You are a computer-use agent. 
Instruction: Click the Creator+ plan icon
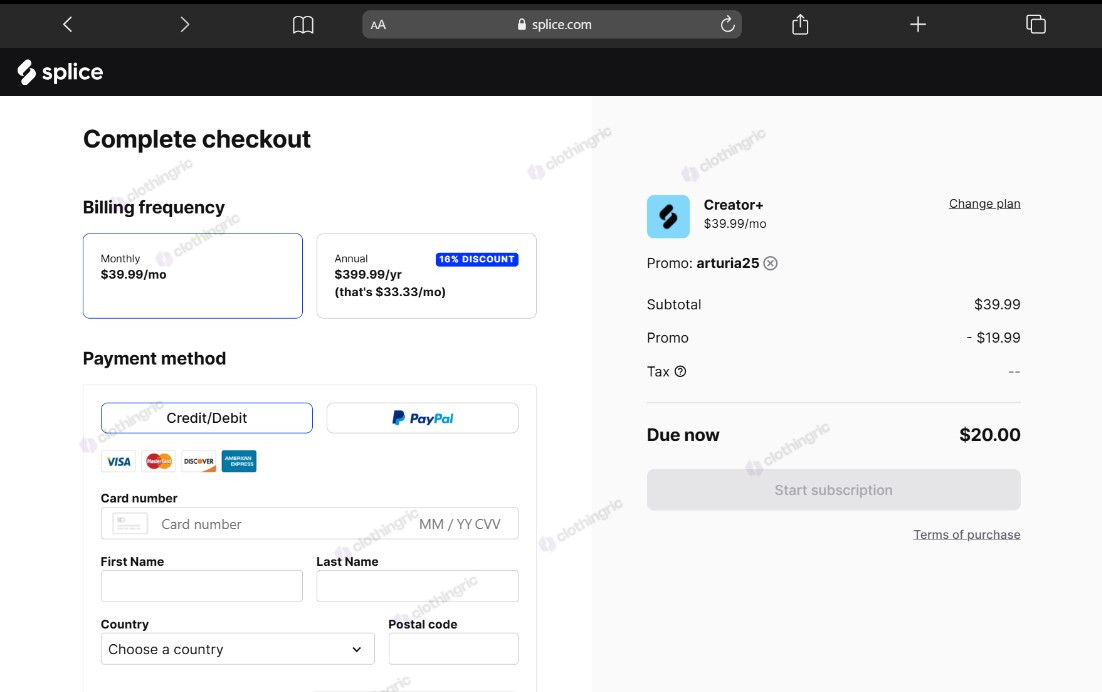click(668, 216)
